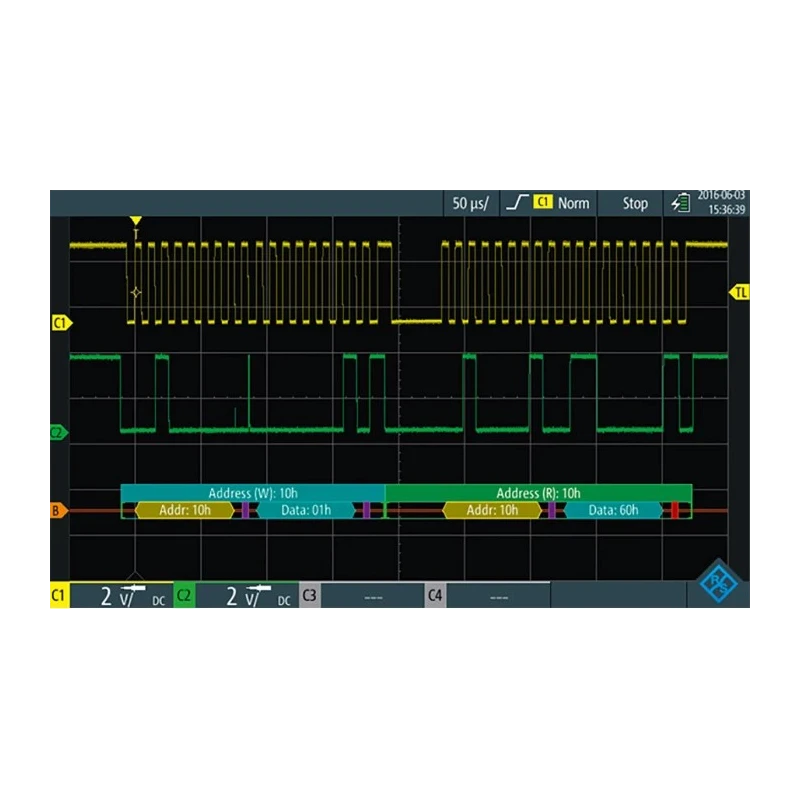The height and width of the screenshot is (800, 800).
Task: Adjust the C2 2 V/ vertical scale
Action: point(242,596)
